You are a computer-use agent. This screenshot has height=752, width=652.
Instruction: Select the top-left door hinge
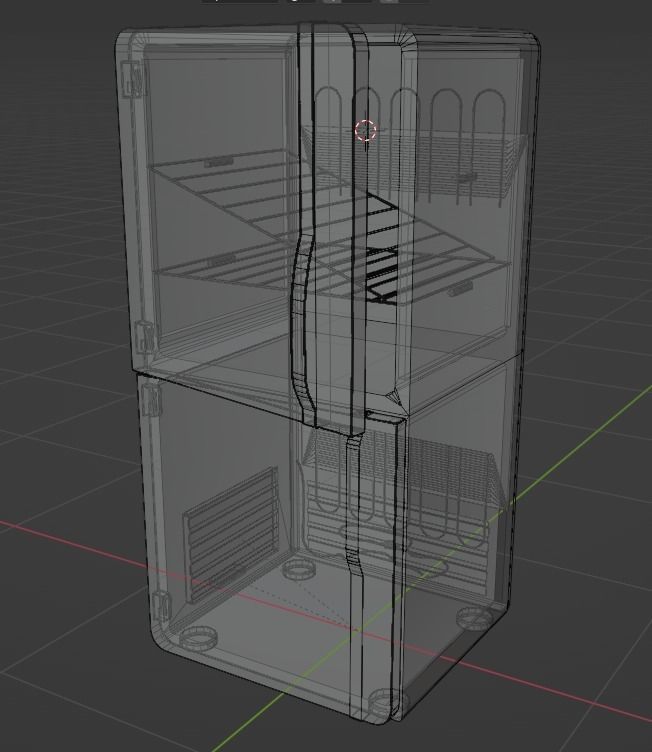(133, 79)
